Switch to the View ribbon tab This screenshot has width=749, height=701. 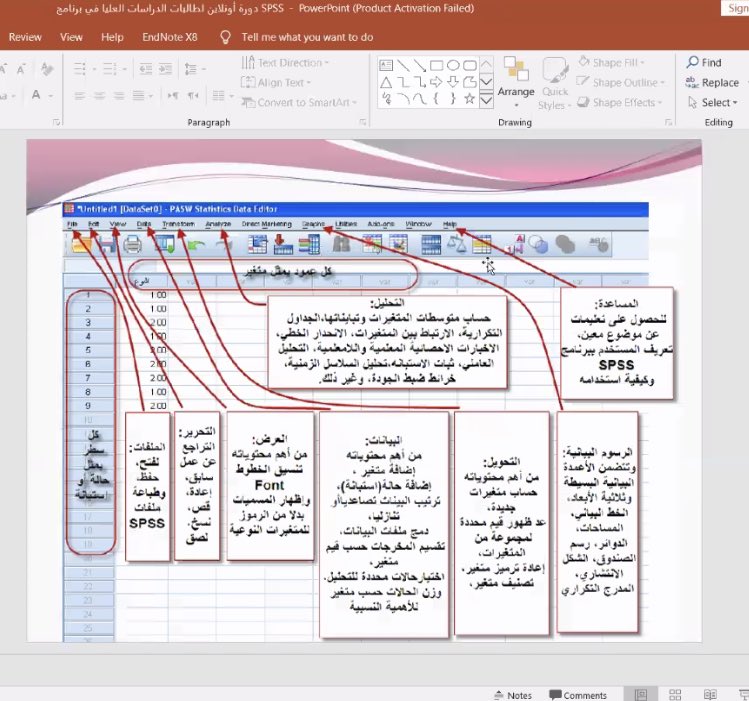(x=71, y=37)
